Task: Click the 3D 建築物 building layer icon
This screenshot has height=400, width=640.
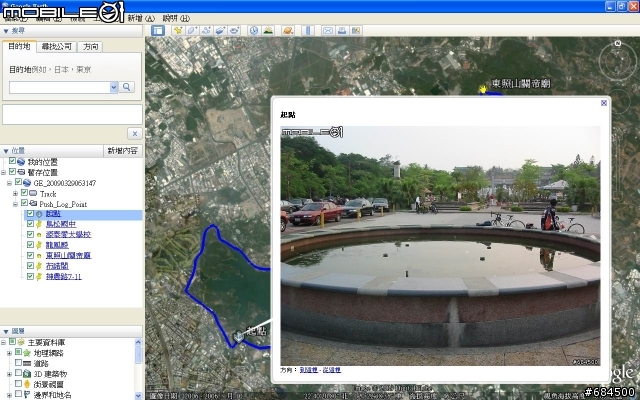Action: pos(27,373)
